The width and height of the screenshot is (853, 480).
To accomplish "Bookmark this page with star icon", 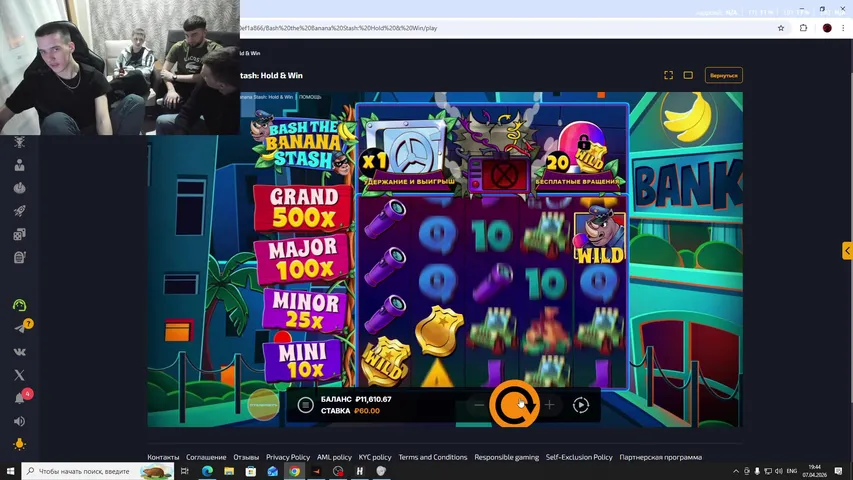I will 781,28.
